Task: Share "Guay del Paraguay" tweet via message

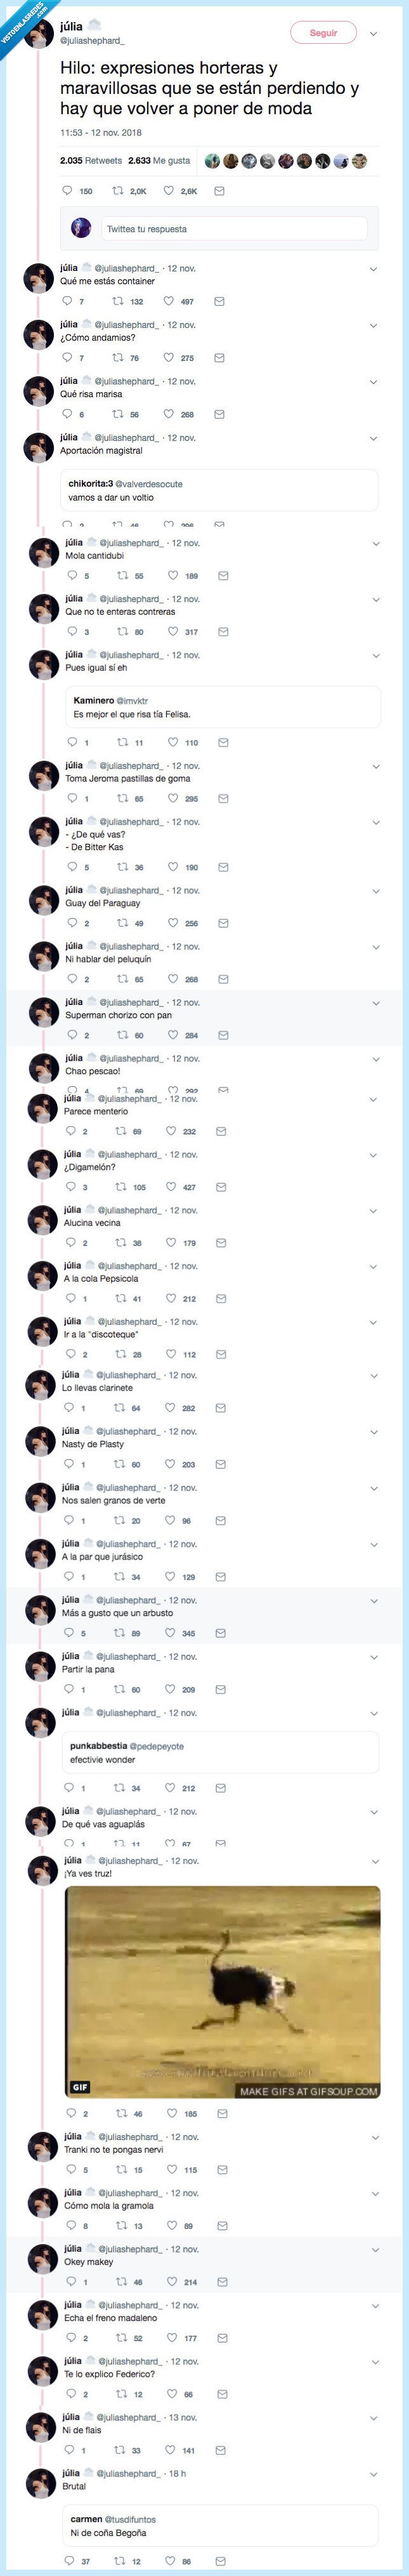Action: pos(223,923)
